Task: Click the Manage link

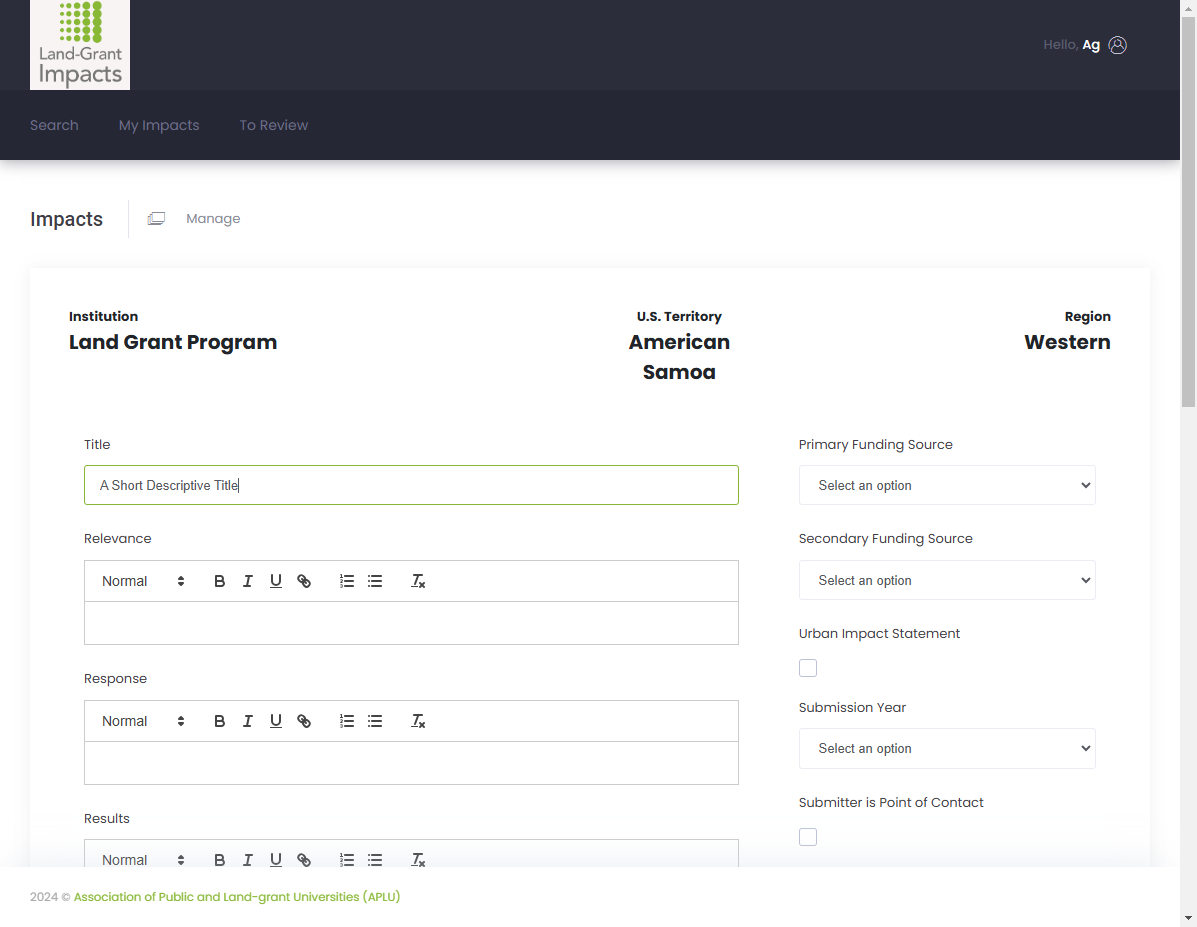Action: [213, 218]
